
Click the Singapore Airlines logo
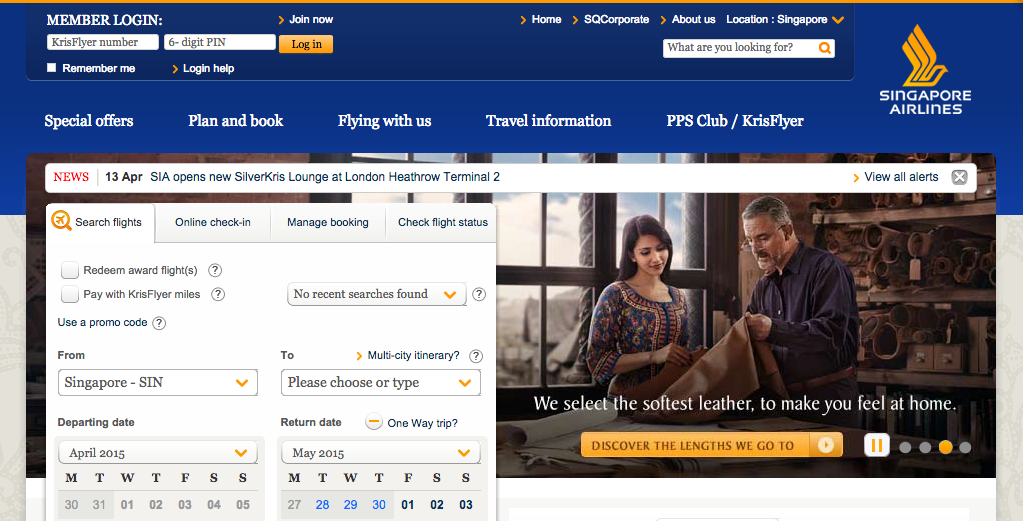(925, 70)
